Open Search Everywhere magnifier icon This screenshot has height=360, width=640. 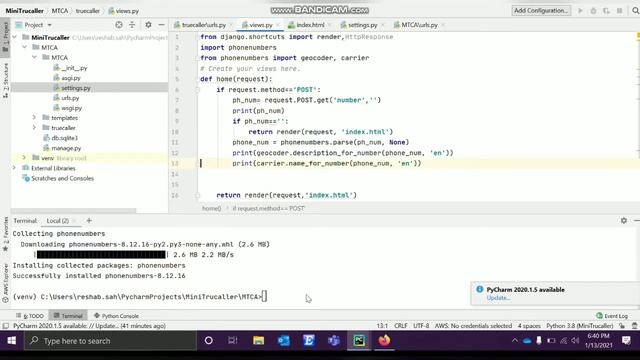tap(635, 11)
